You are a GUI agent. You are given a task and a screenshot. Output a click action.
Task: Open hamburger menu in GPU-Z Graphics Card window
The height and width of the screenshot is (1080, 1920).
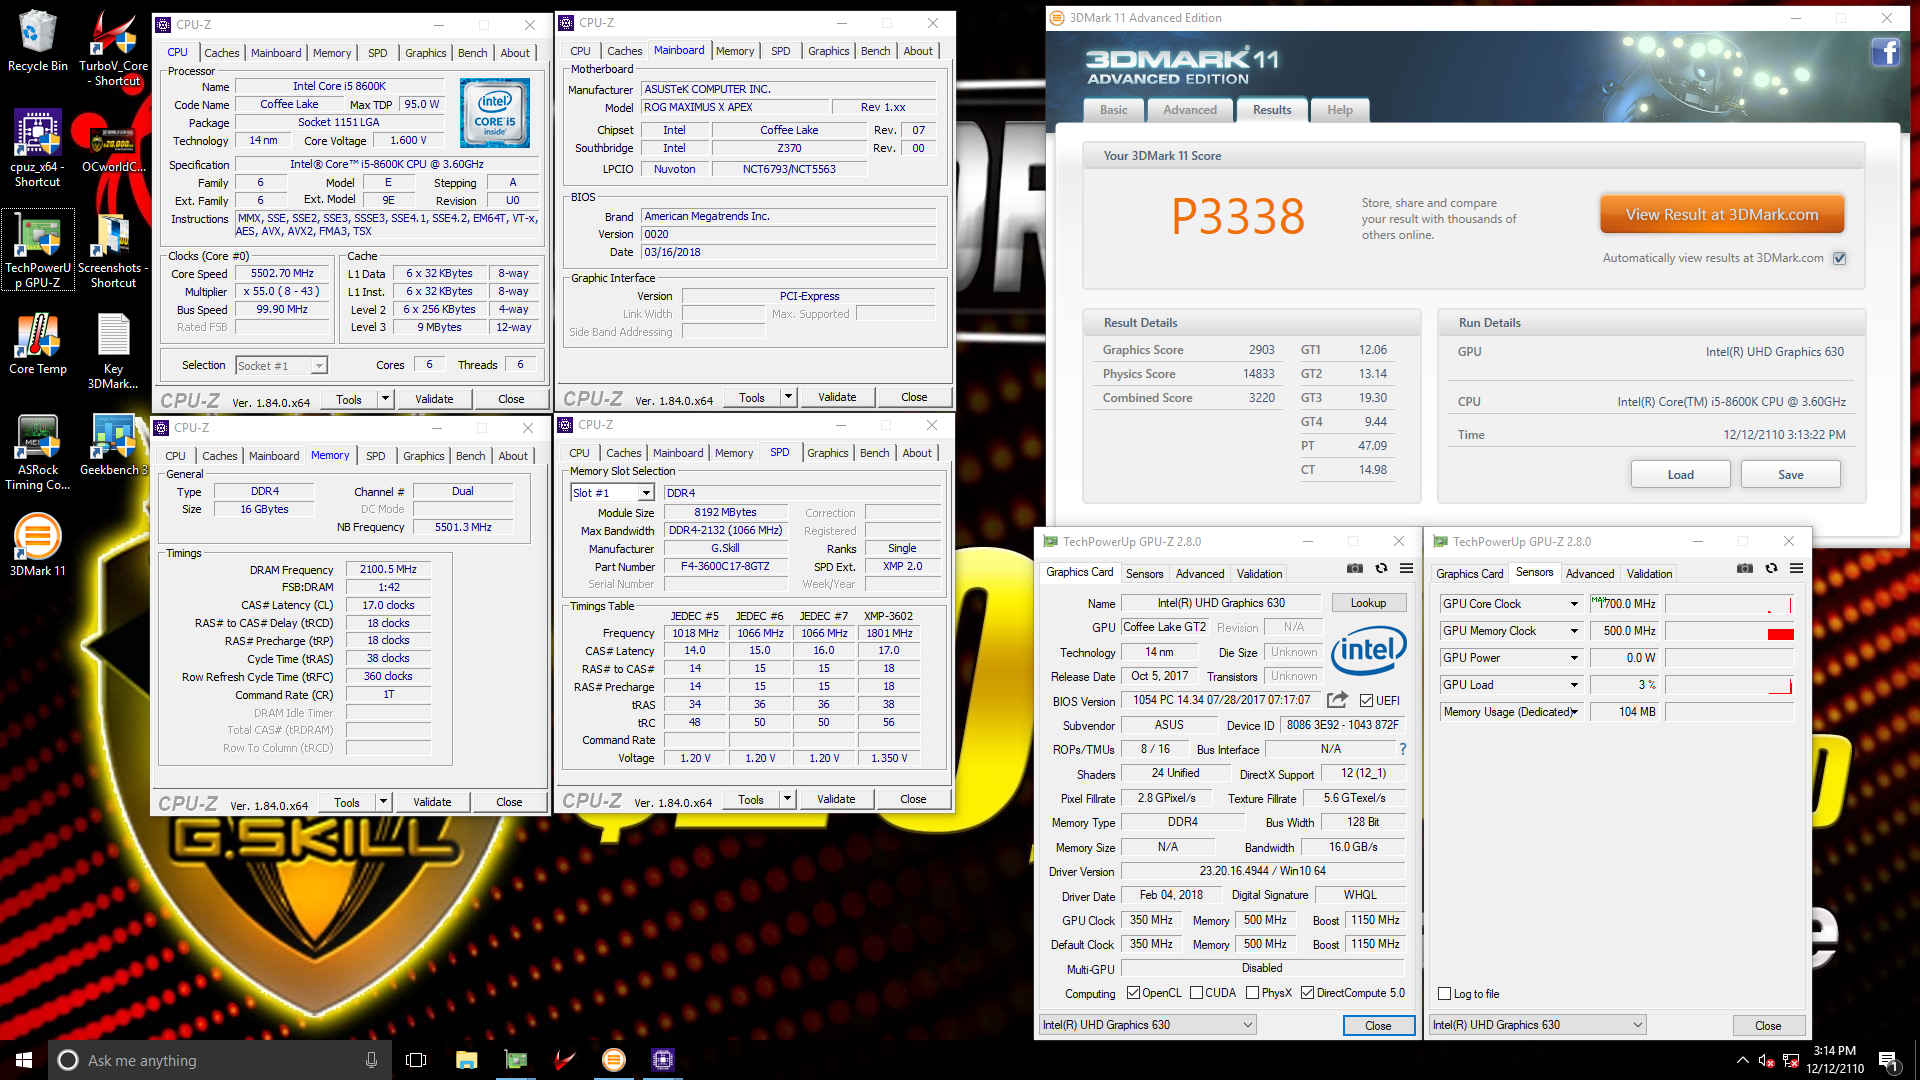coord(1406,569)
